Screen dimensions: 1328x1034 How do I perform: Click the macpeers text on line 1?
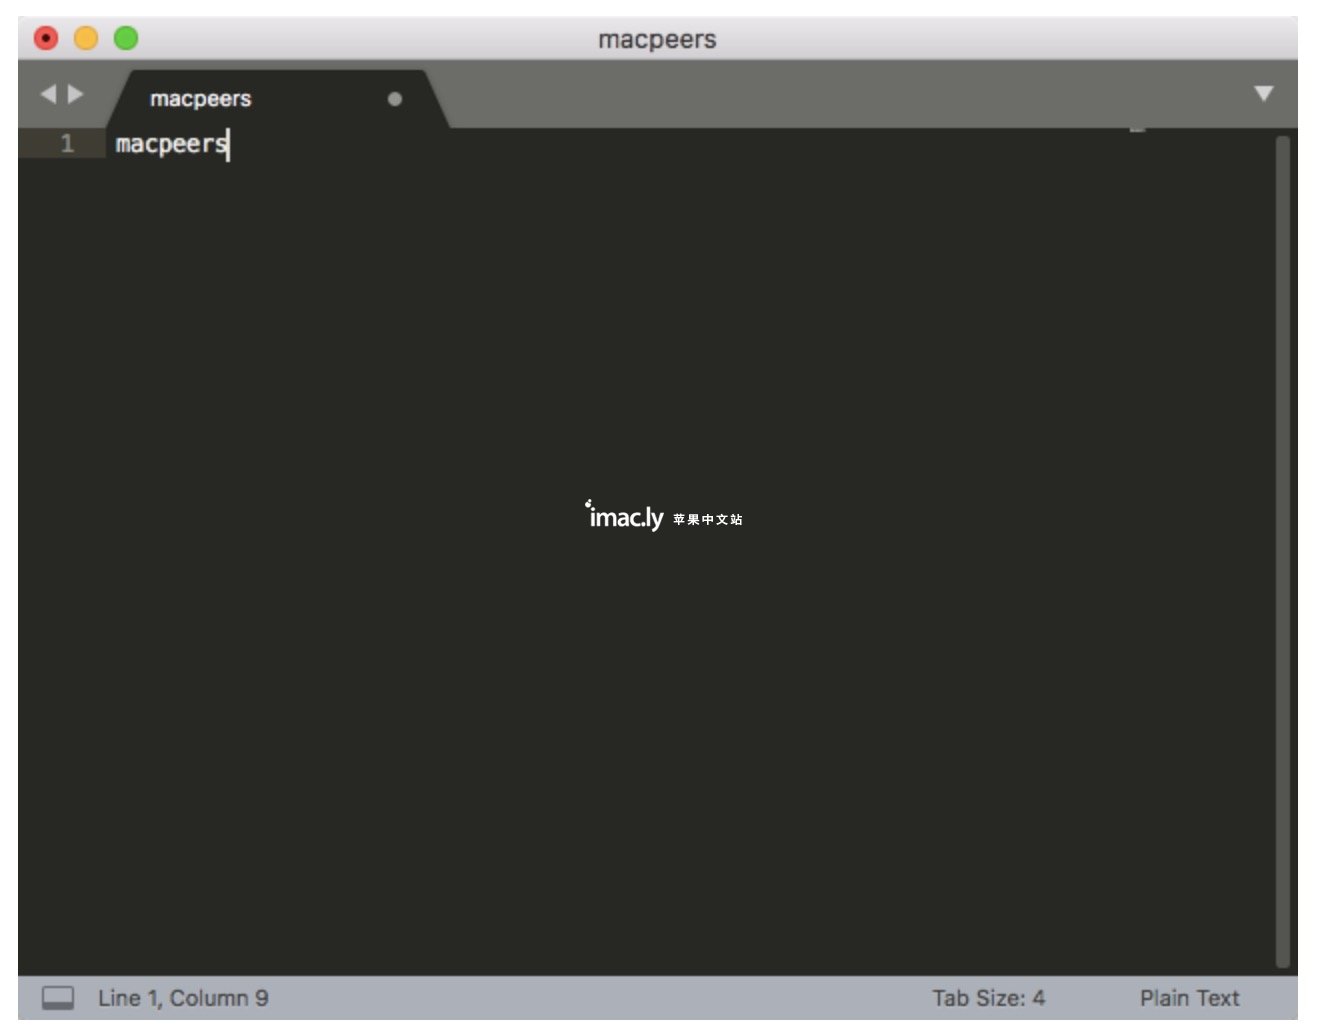point(172,144)
